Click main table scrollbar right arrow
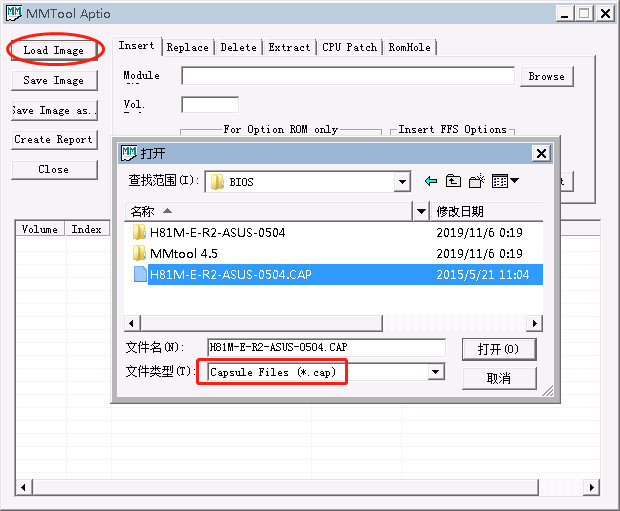The height and width of the screenshot is (511, 620). [x=592, y=487]
